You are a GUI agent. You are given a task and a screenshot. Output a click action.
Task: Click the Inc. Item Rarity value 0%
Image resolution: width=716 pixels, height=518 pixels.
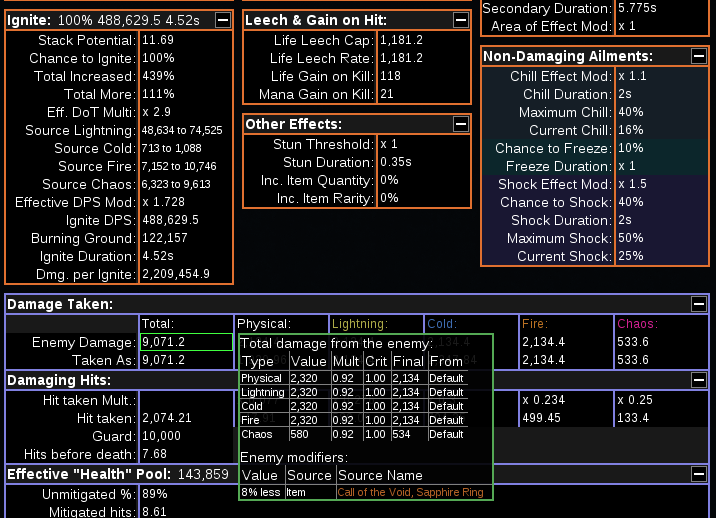(x=389, y=198)
